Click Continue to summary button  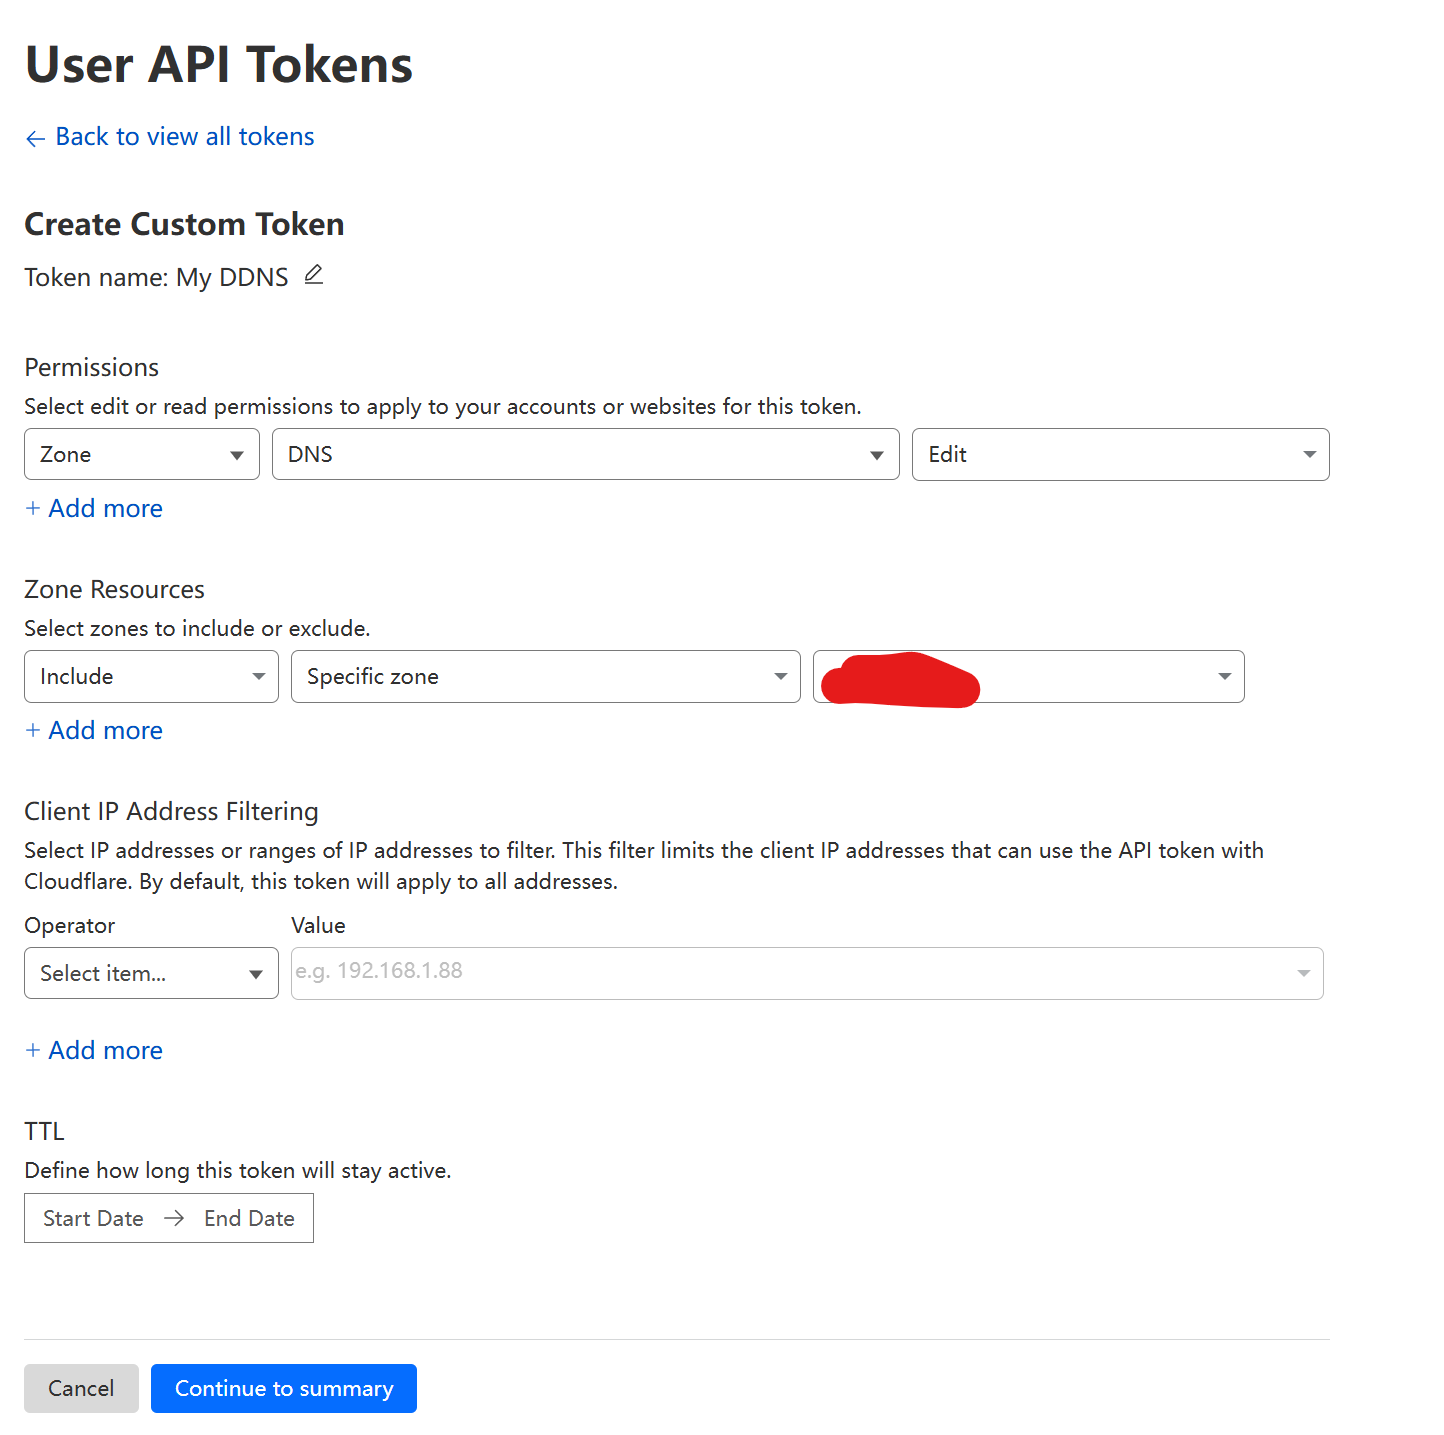[x=284, y=1389]
